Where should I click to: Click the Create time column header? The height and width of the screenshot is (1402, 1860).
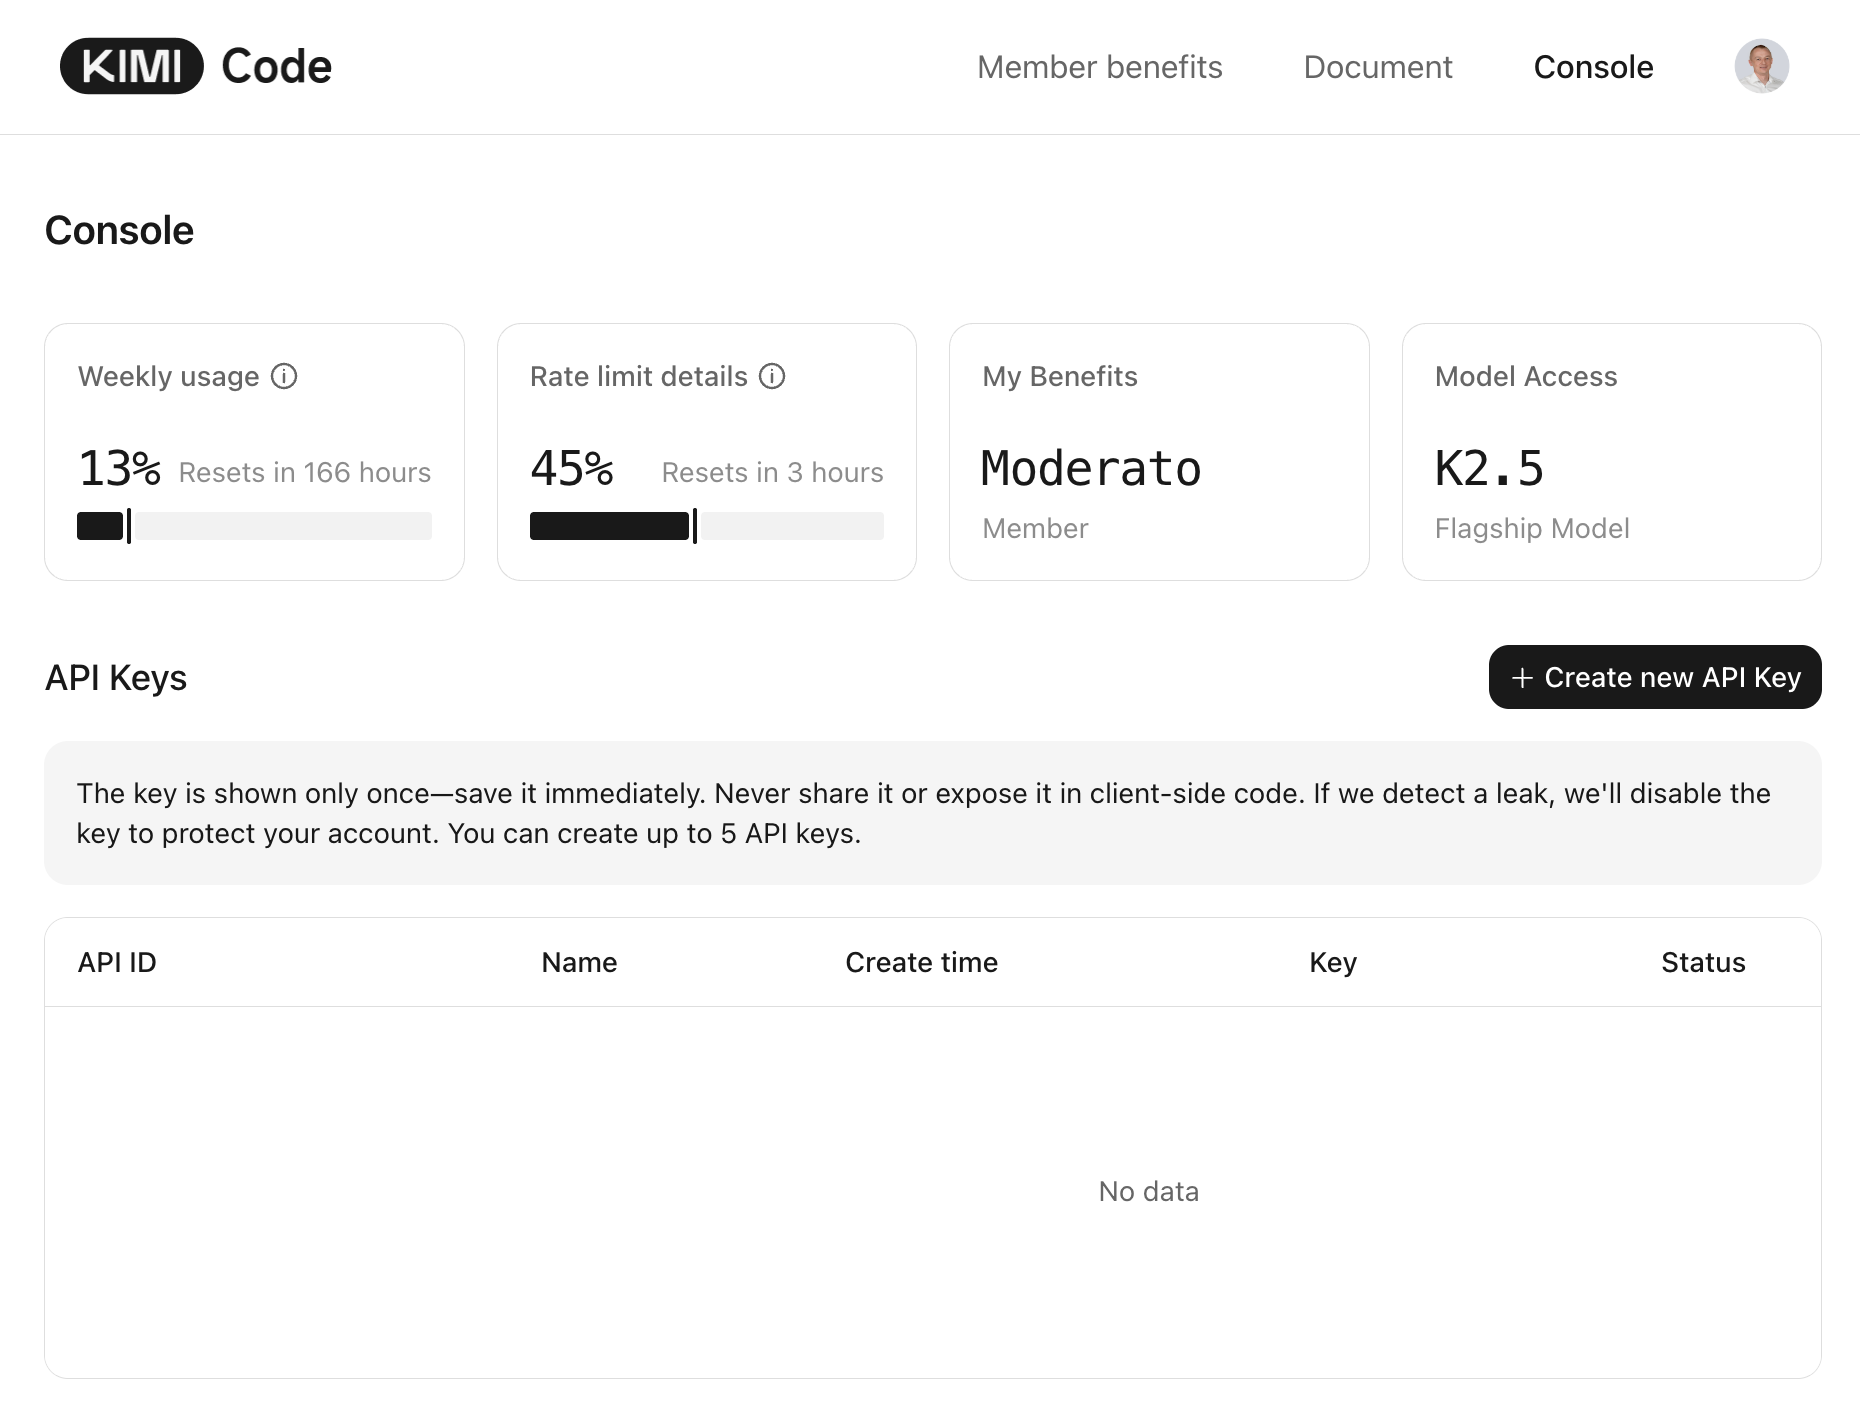pyautogui.click(x=921, y=962)
